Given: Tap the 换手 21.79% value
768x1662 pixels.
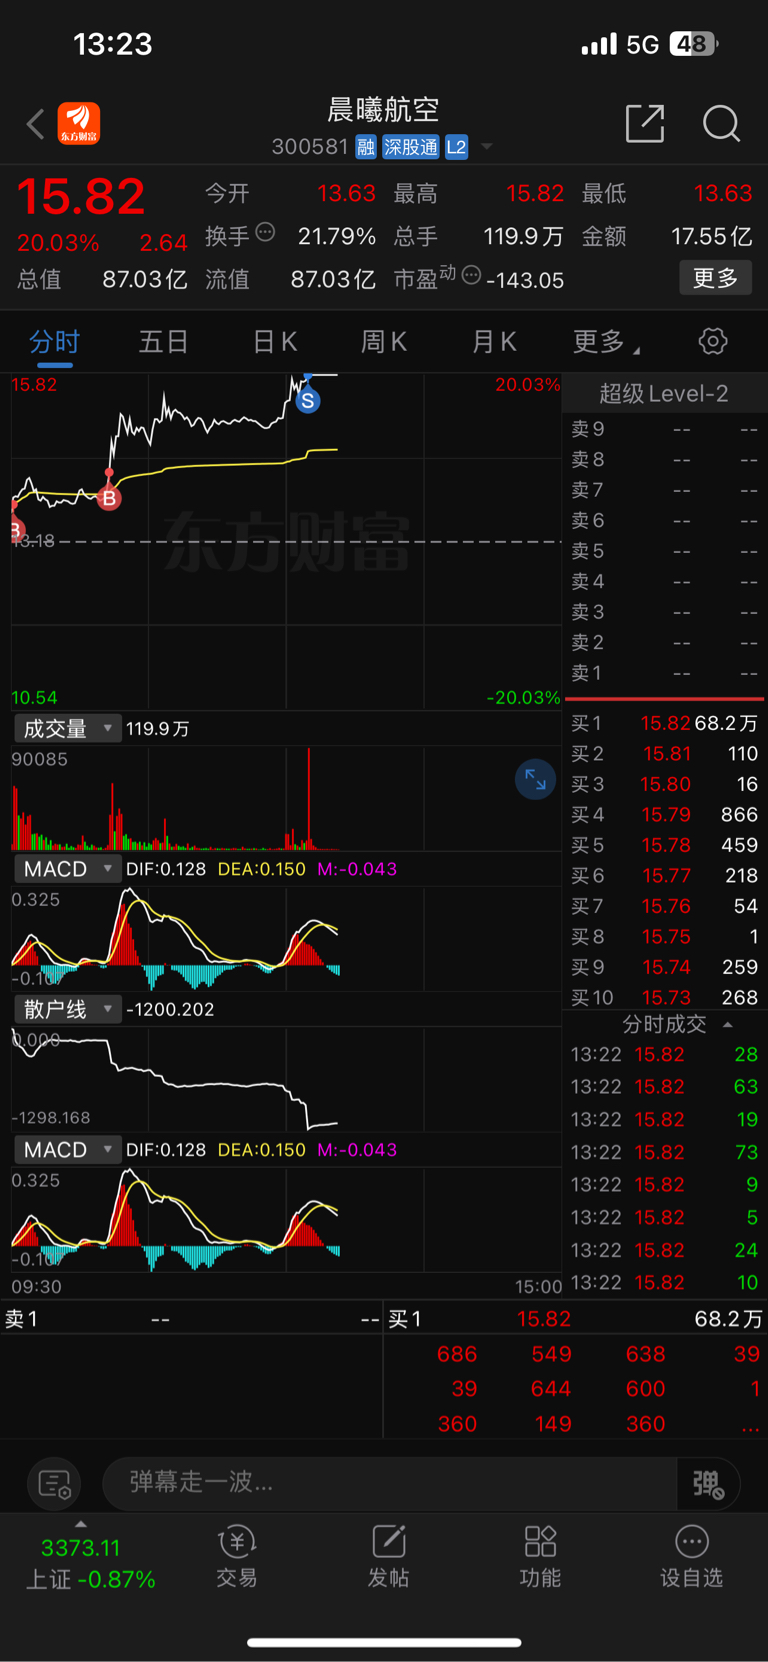Looking at the screenshot, I should [337, 236].
